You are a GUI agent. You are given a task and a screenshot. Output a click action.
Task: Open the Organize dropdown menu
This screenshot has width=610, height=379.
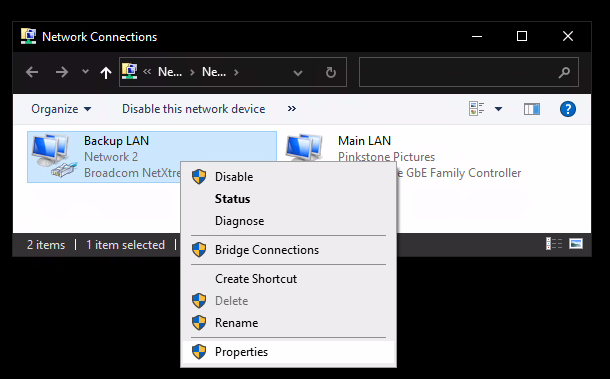61,109
